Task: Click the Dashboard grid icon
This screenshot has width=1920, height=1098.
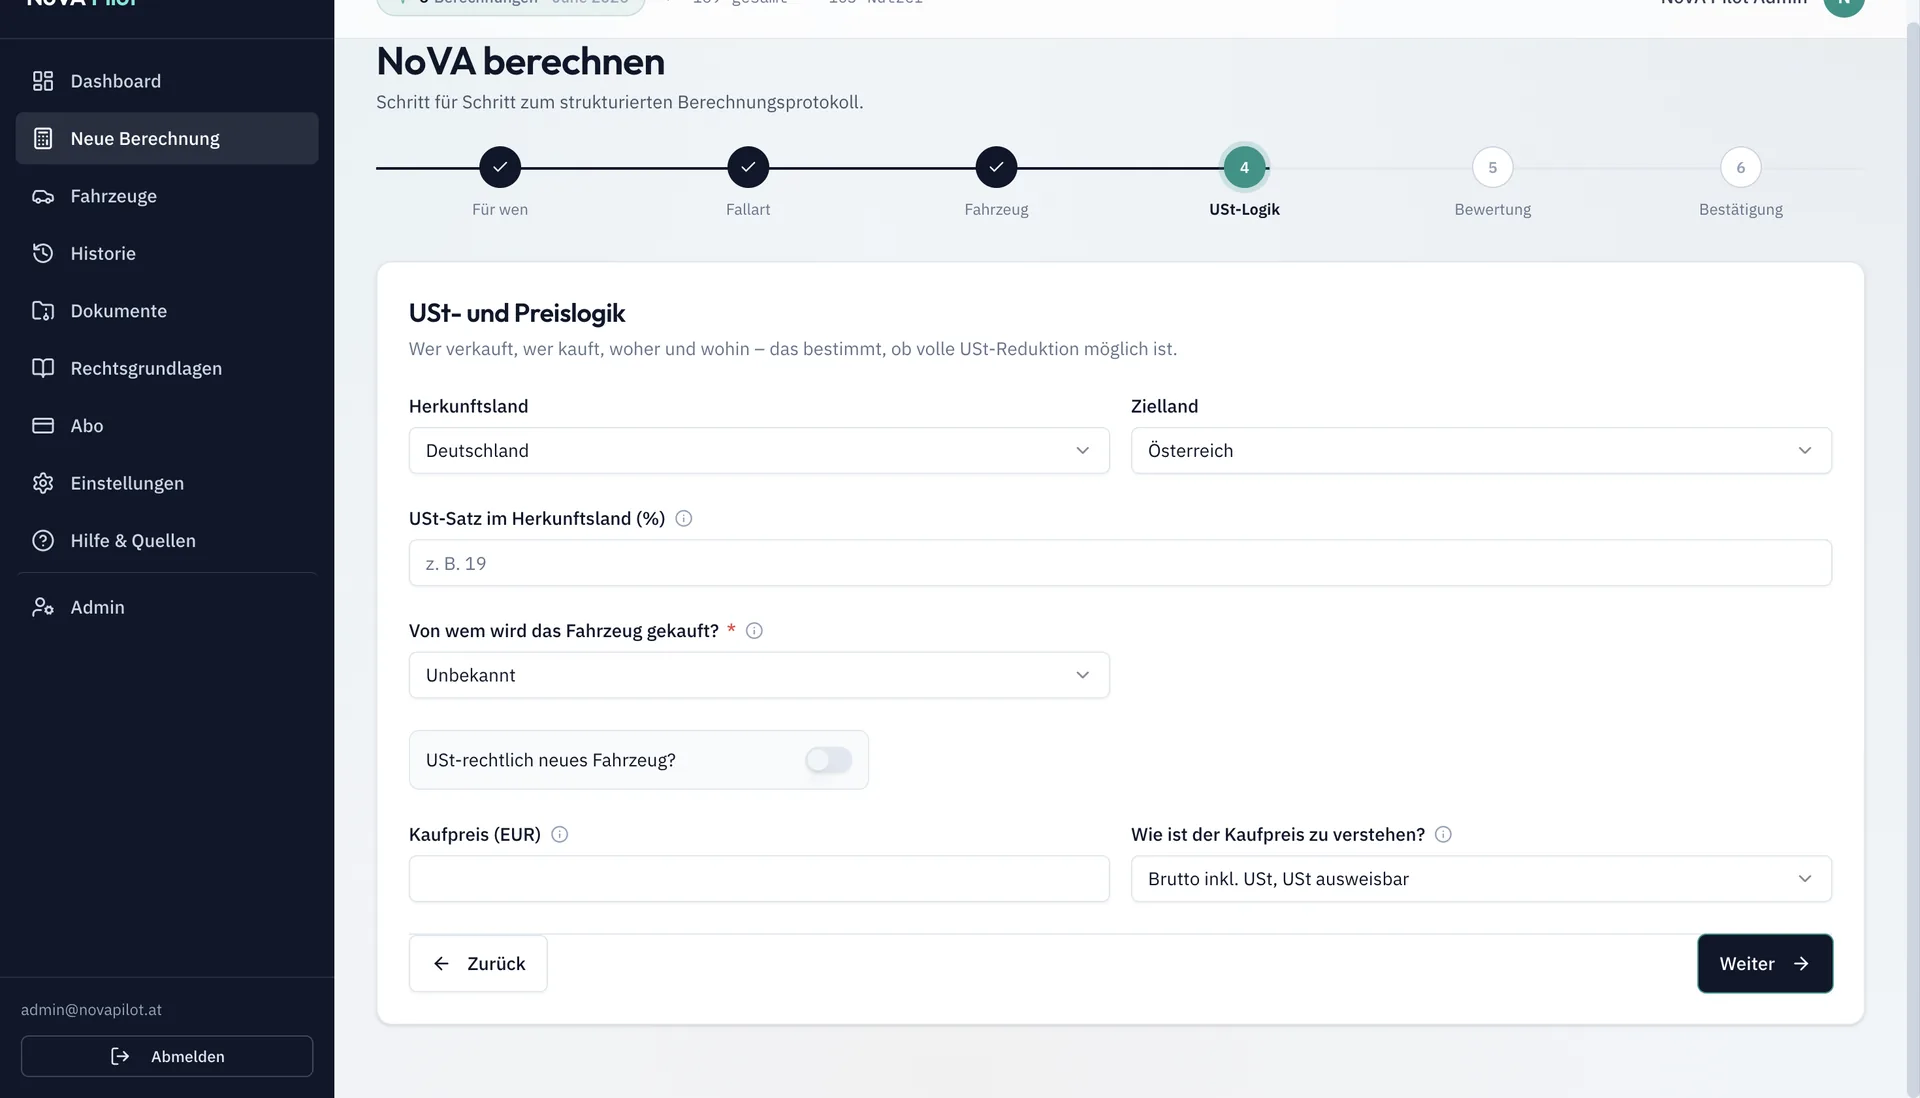Action: pos(43,81)
